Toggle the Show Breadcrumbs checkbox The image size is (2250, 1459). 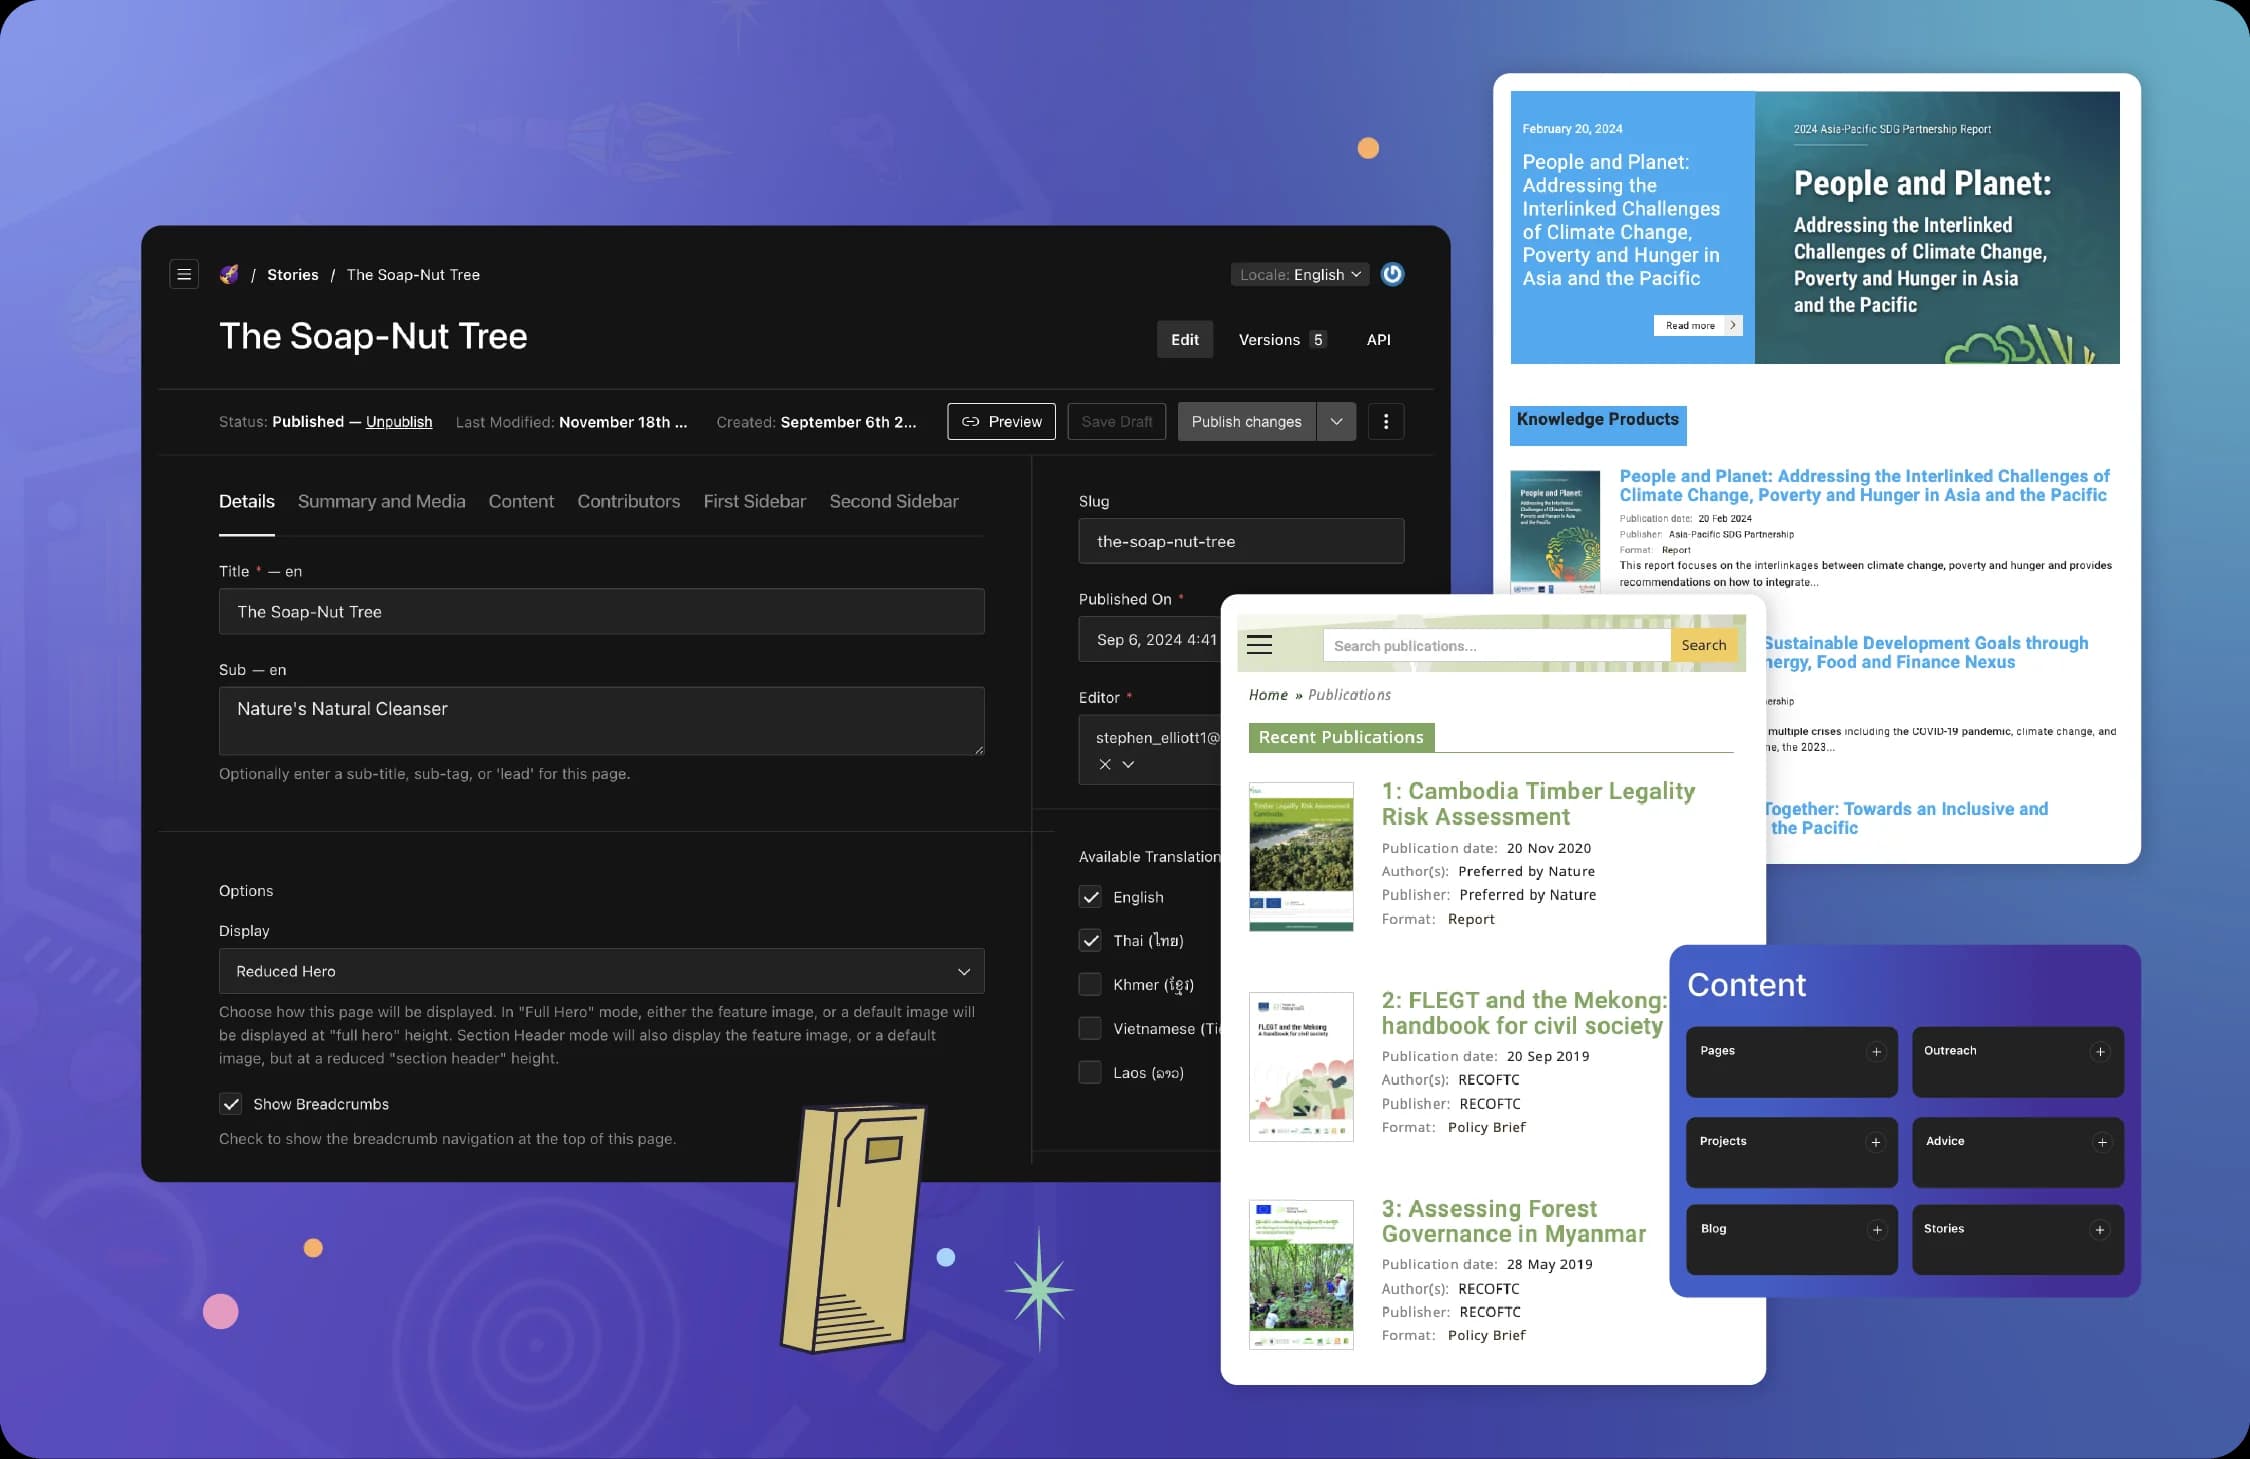coord(231,1104)
